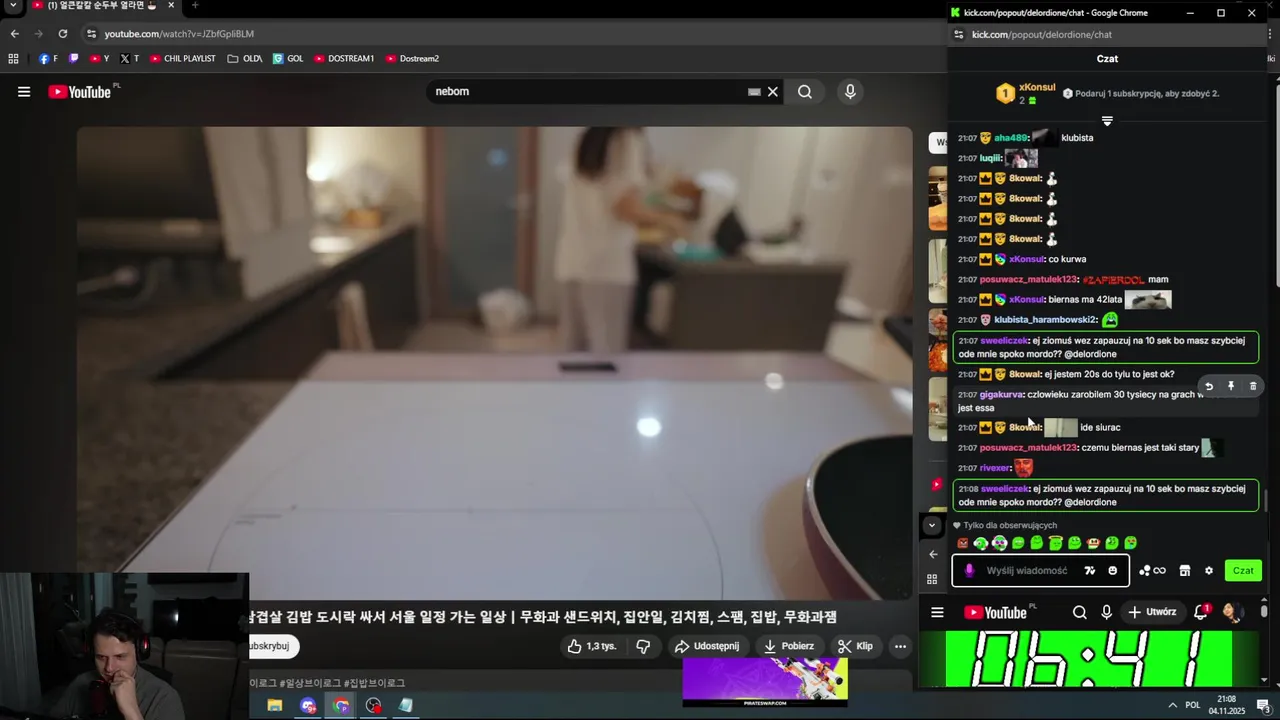Open the X 'T' bookmark
Viewport: 1280px width, 720px height.
pyautogui.click(x=129, y=59)
